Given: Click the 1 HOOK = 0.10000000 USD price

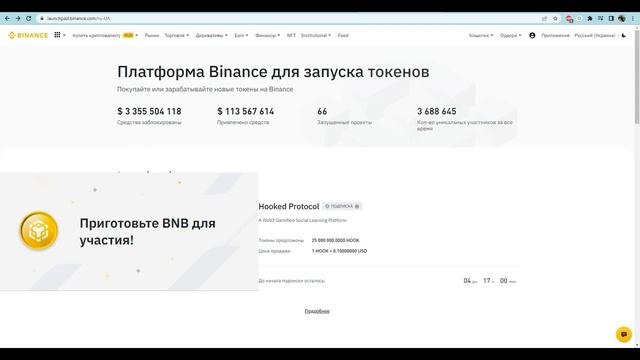Looking at the screenshot, I should coord(339,251).
